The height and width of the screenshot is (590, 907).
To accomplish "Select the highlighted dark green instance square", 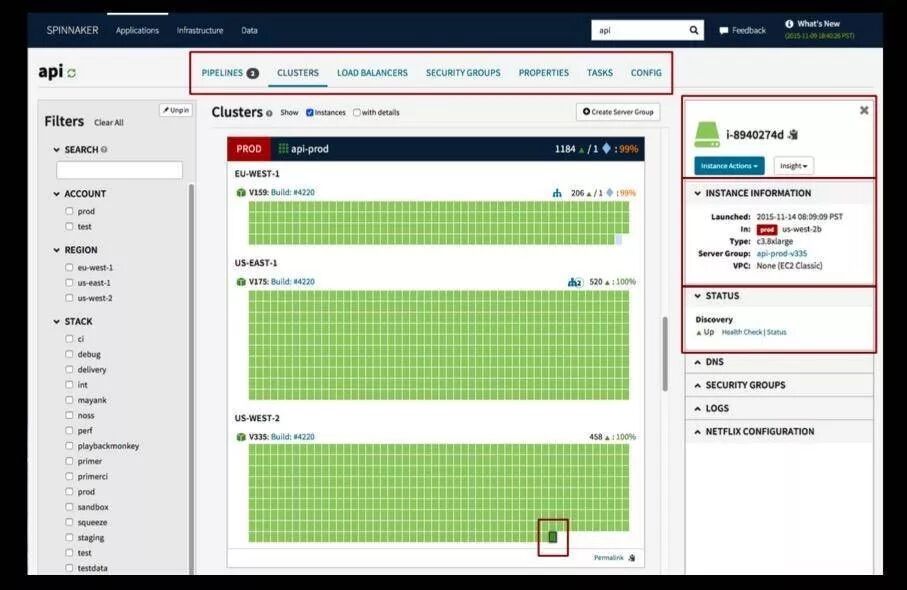I will tap(552, 537).
